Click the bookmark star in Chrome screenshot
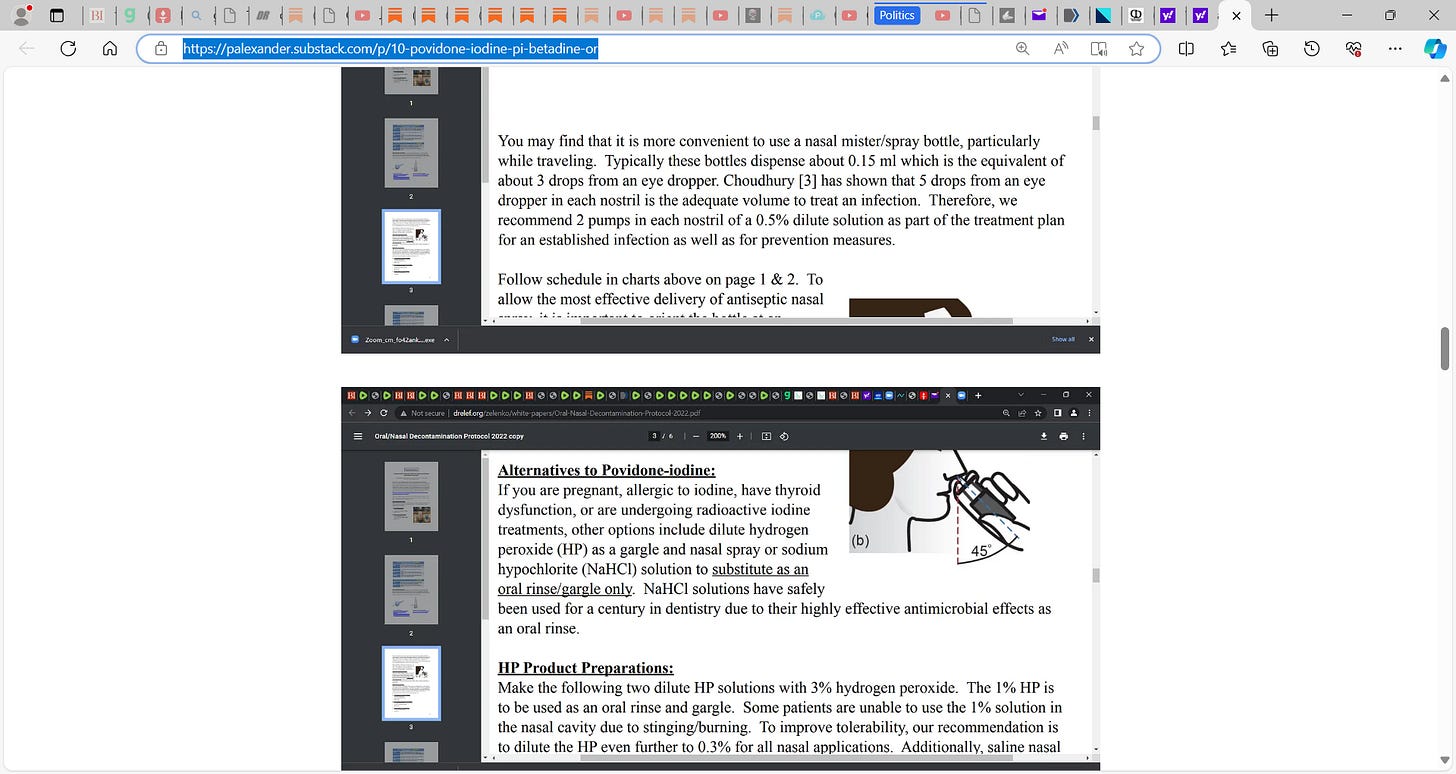 (x=1040, y=412)
